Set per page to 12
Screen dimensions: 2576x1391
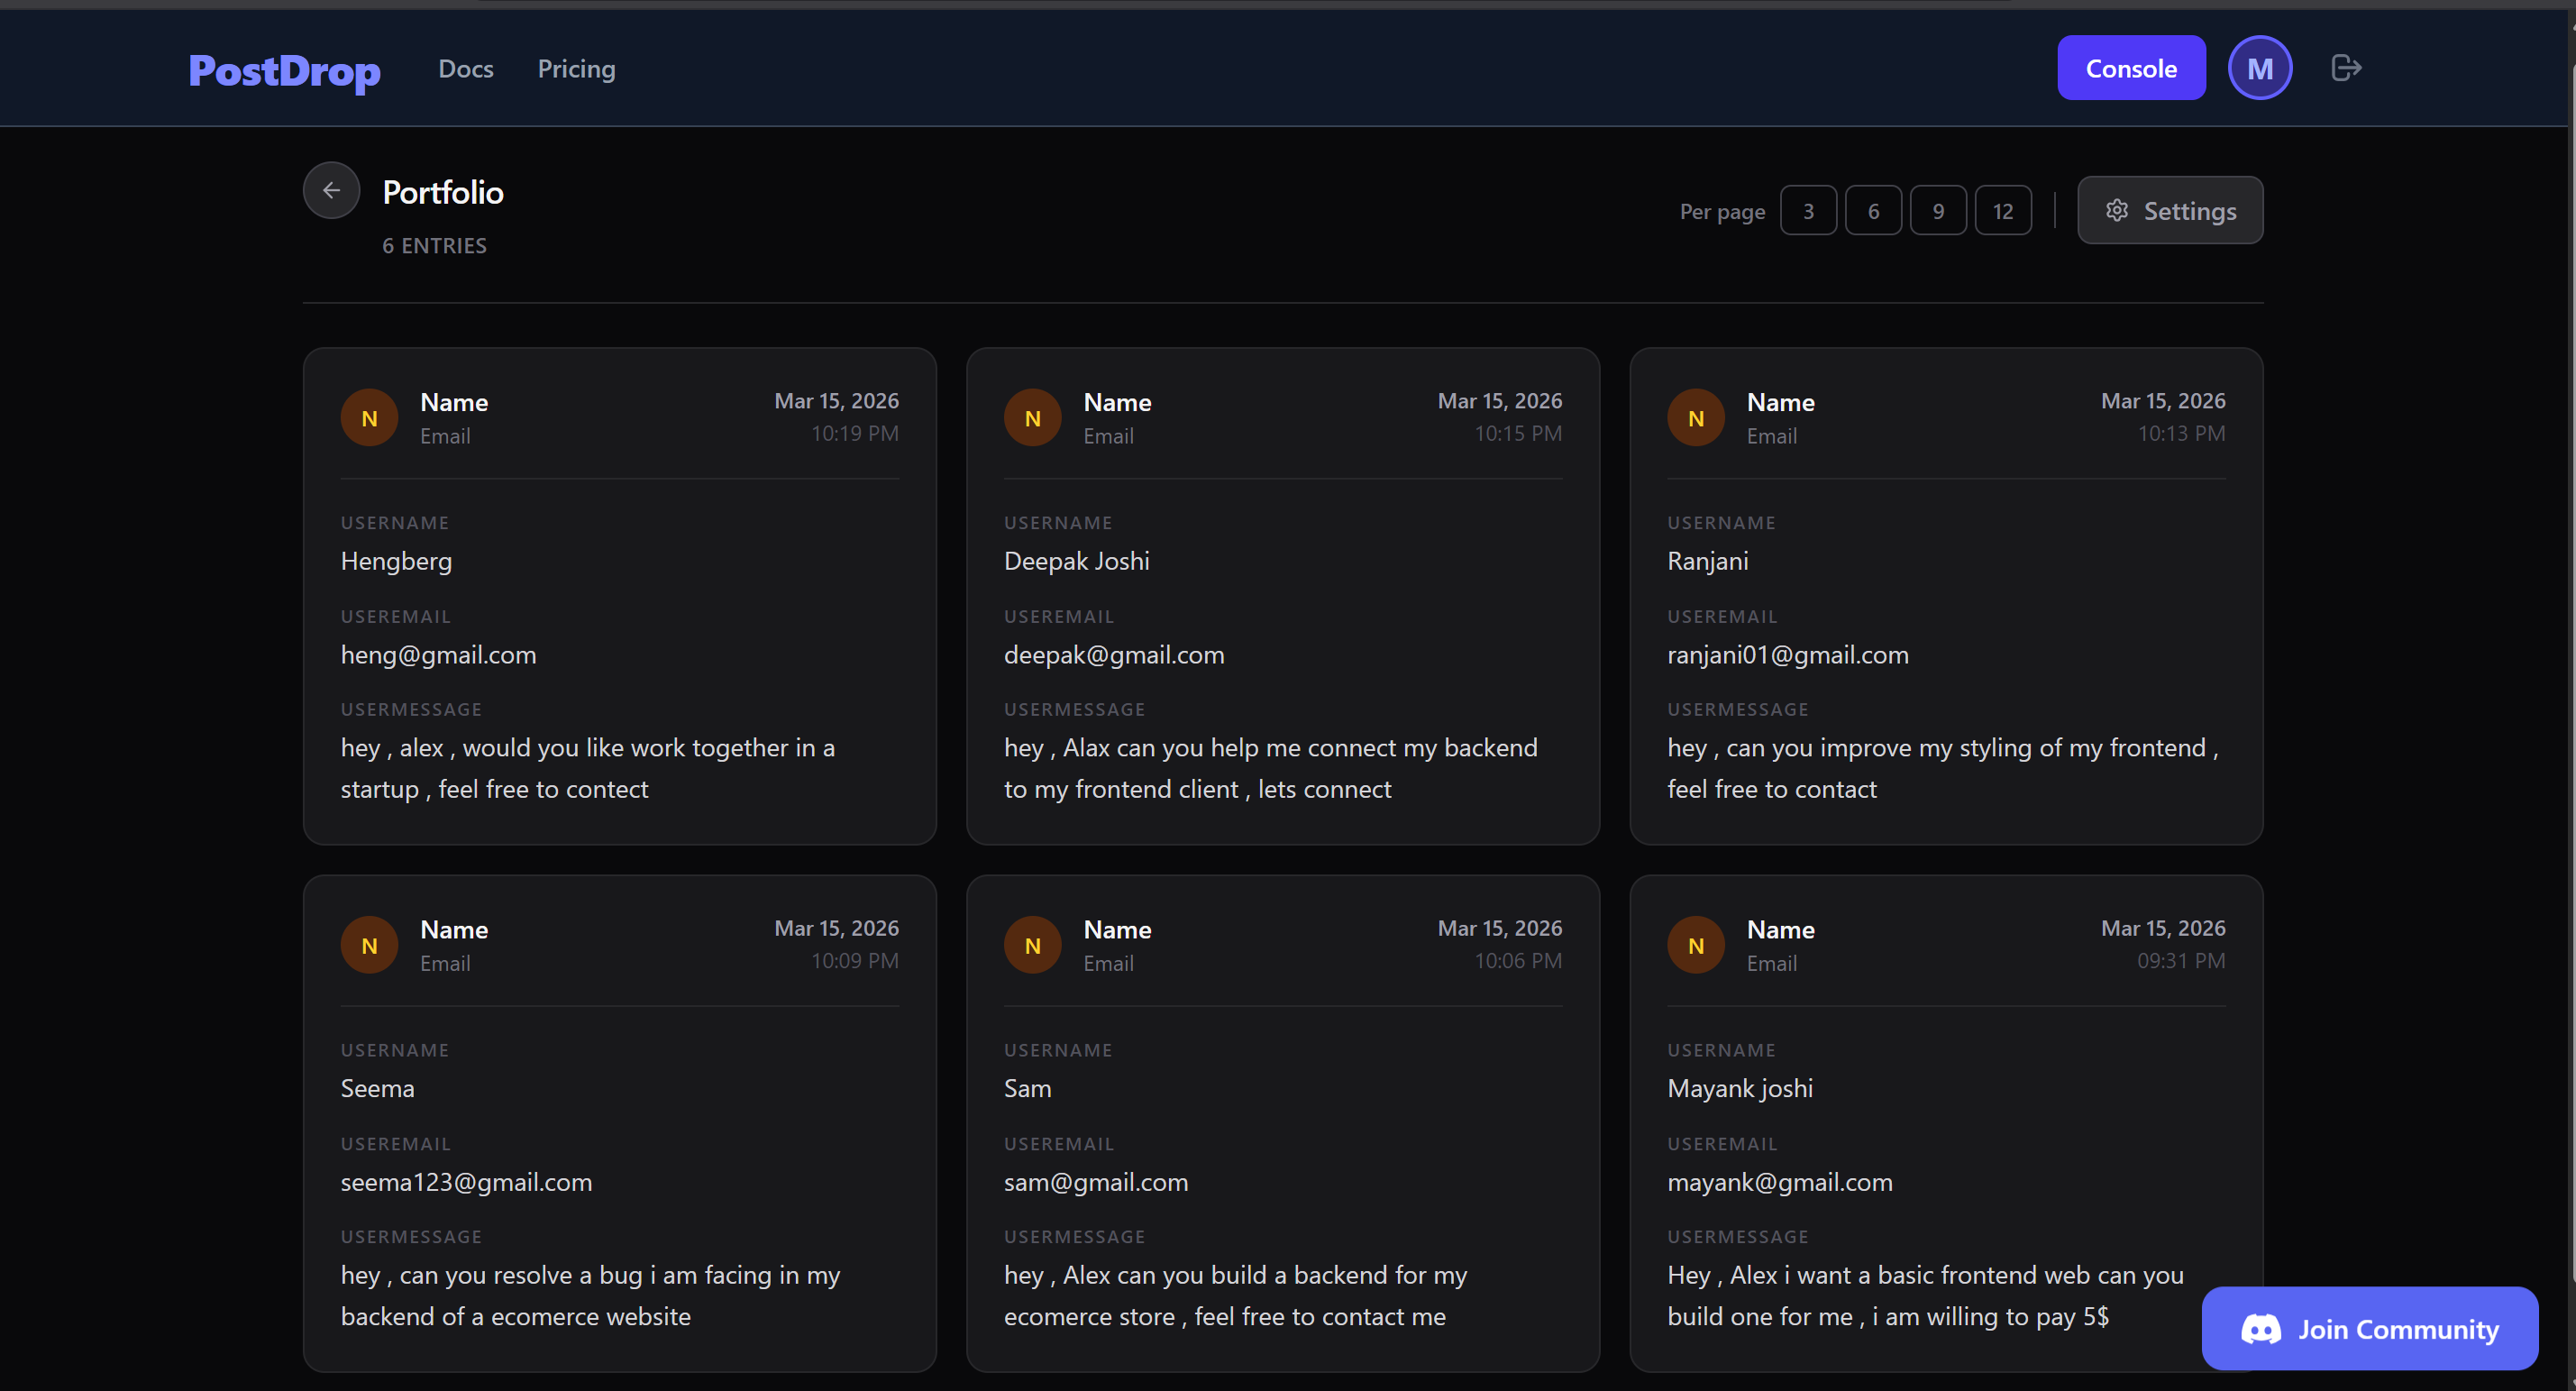point(2003,211)
